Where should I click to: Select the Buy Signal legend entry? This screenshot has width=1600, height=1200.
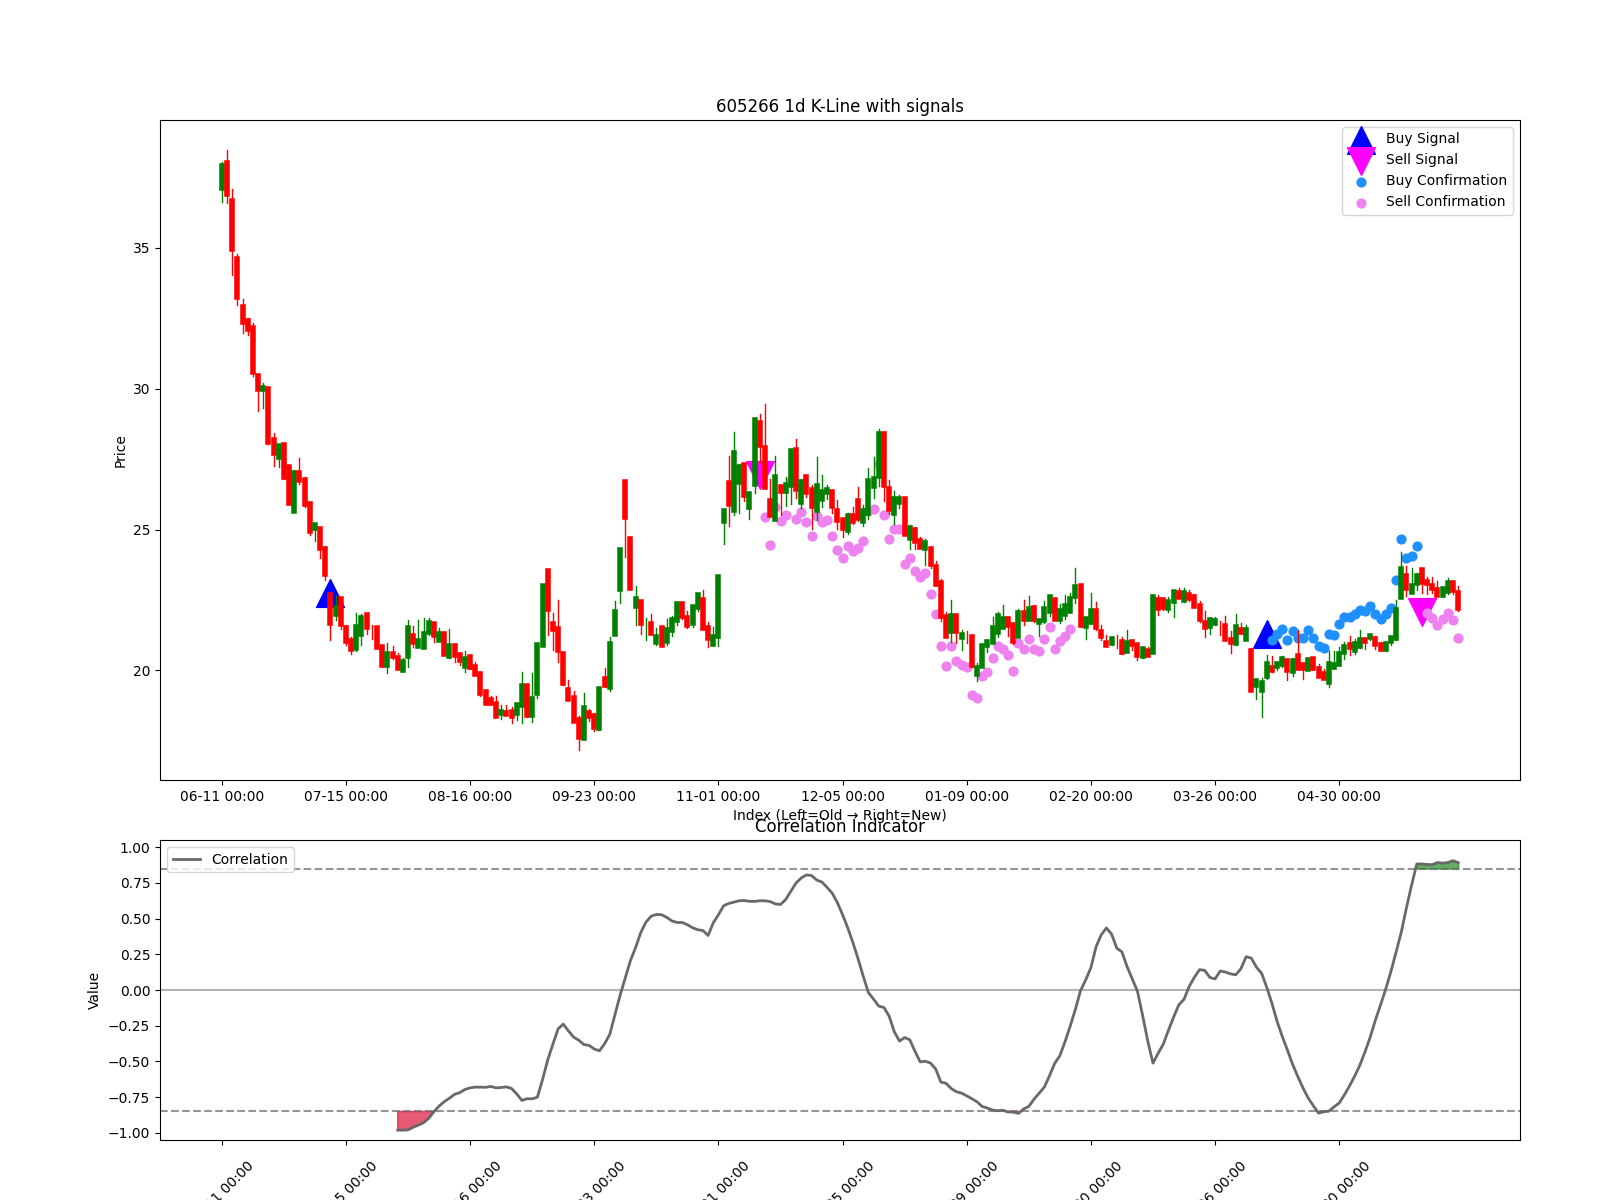1422,138
